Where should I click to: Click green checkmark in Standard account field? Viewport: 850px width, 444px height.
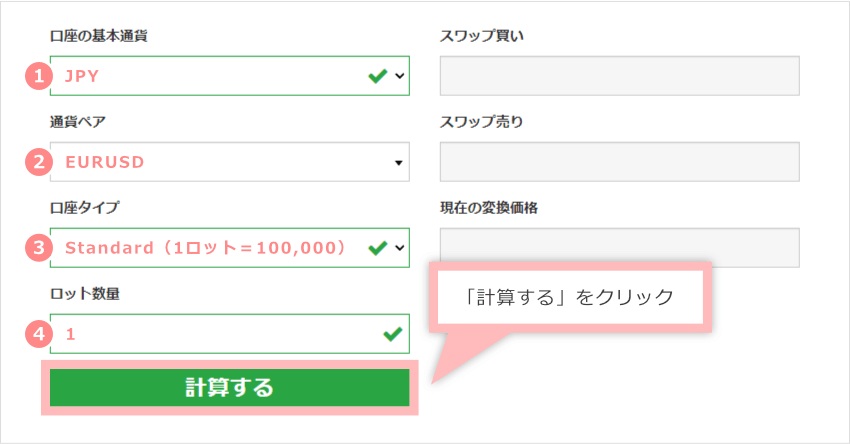point(377,247)
